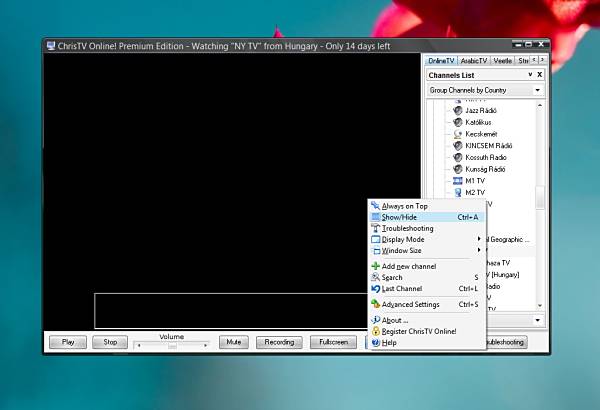Click the Troubleshooting button in bottom bar
600x410 pixels.
tap(507, 342)
